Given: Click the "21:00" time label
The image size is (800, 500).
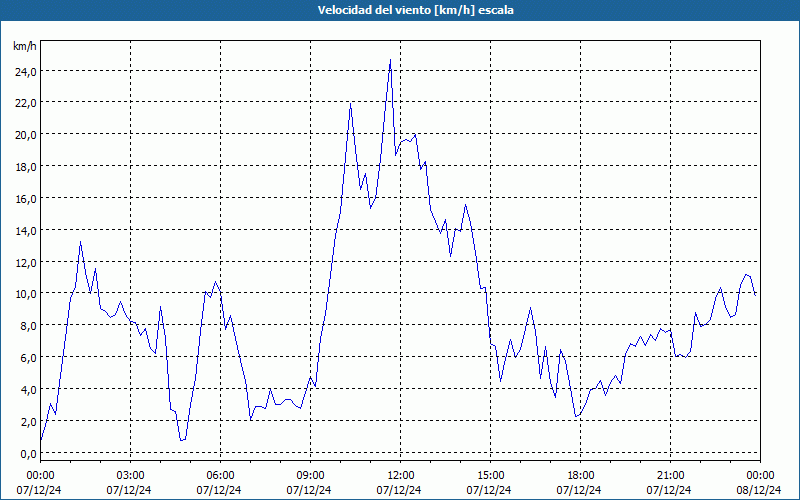Looking at the screenshot, I should point(670,476).
